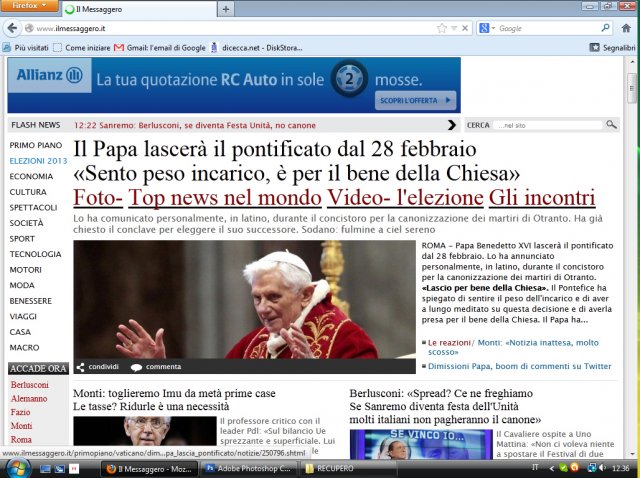Stop loading with the X in the address bar

[x=465, y=28]
